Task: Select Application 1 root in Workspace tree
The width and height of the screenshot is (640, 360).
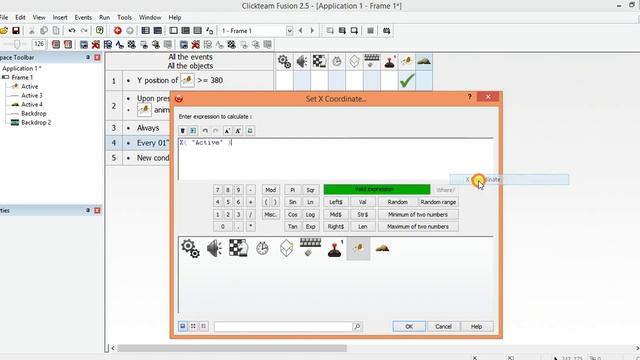Action: point(22,68)
